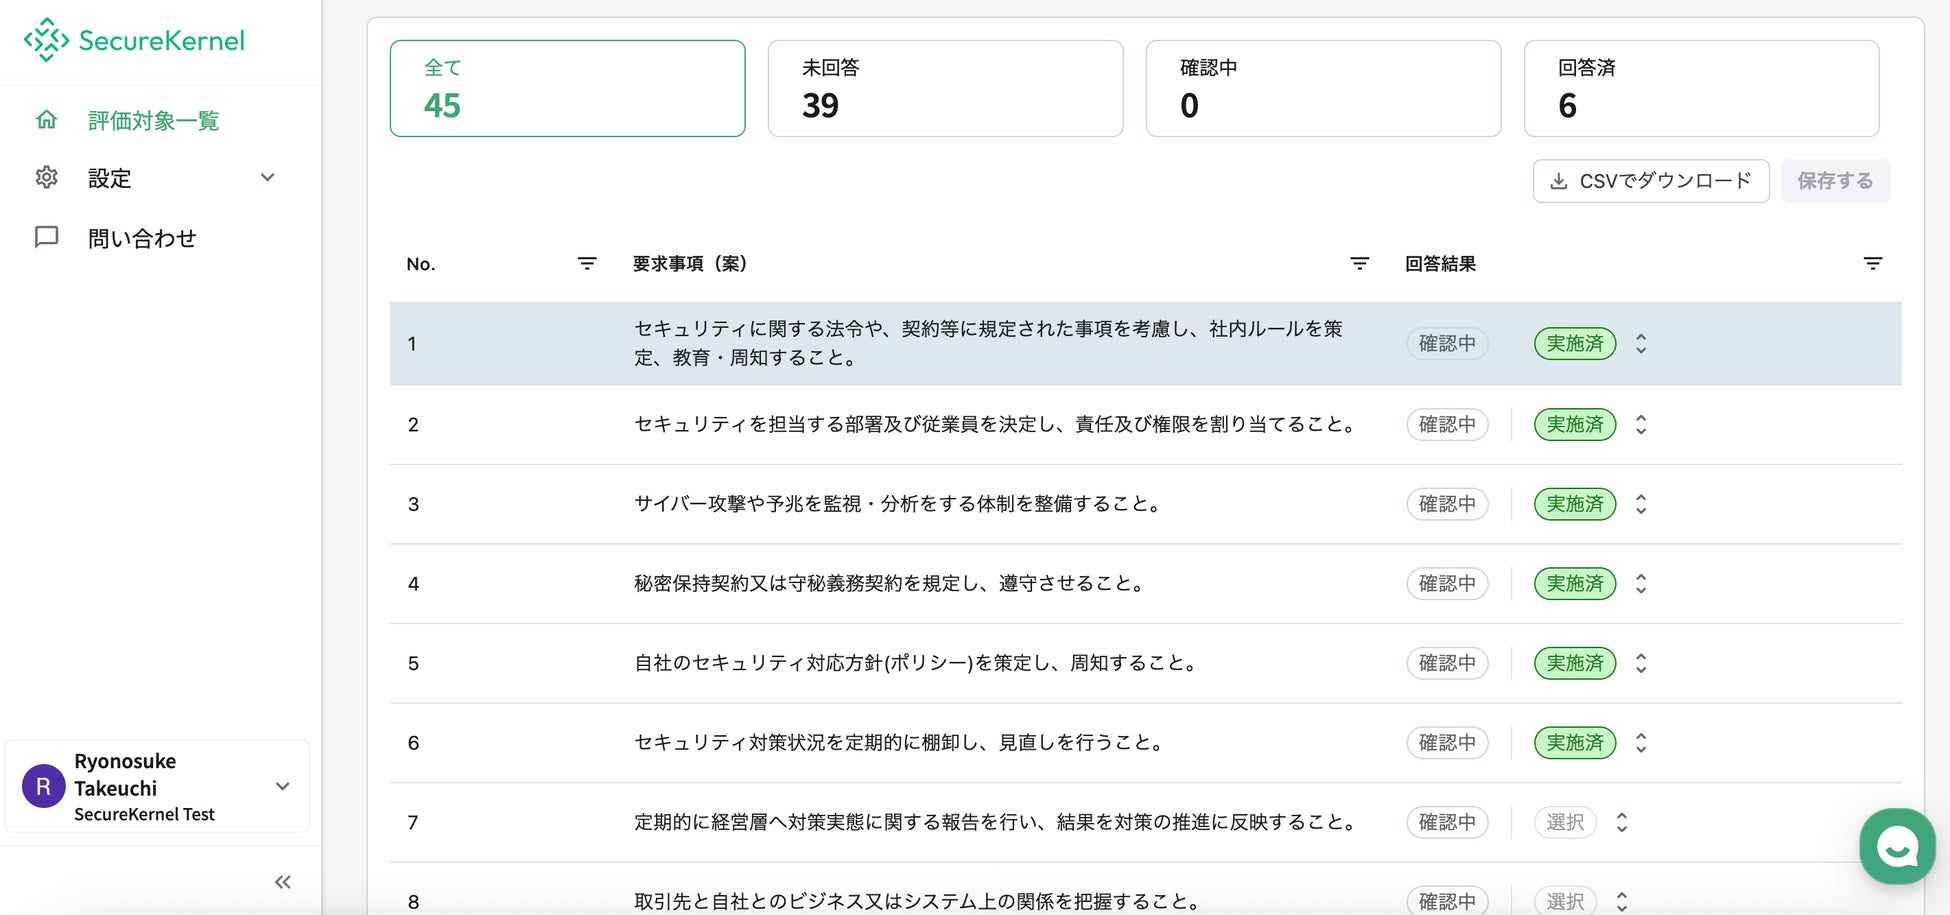Click the user avatar R circle

(43, 786)
